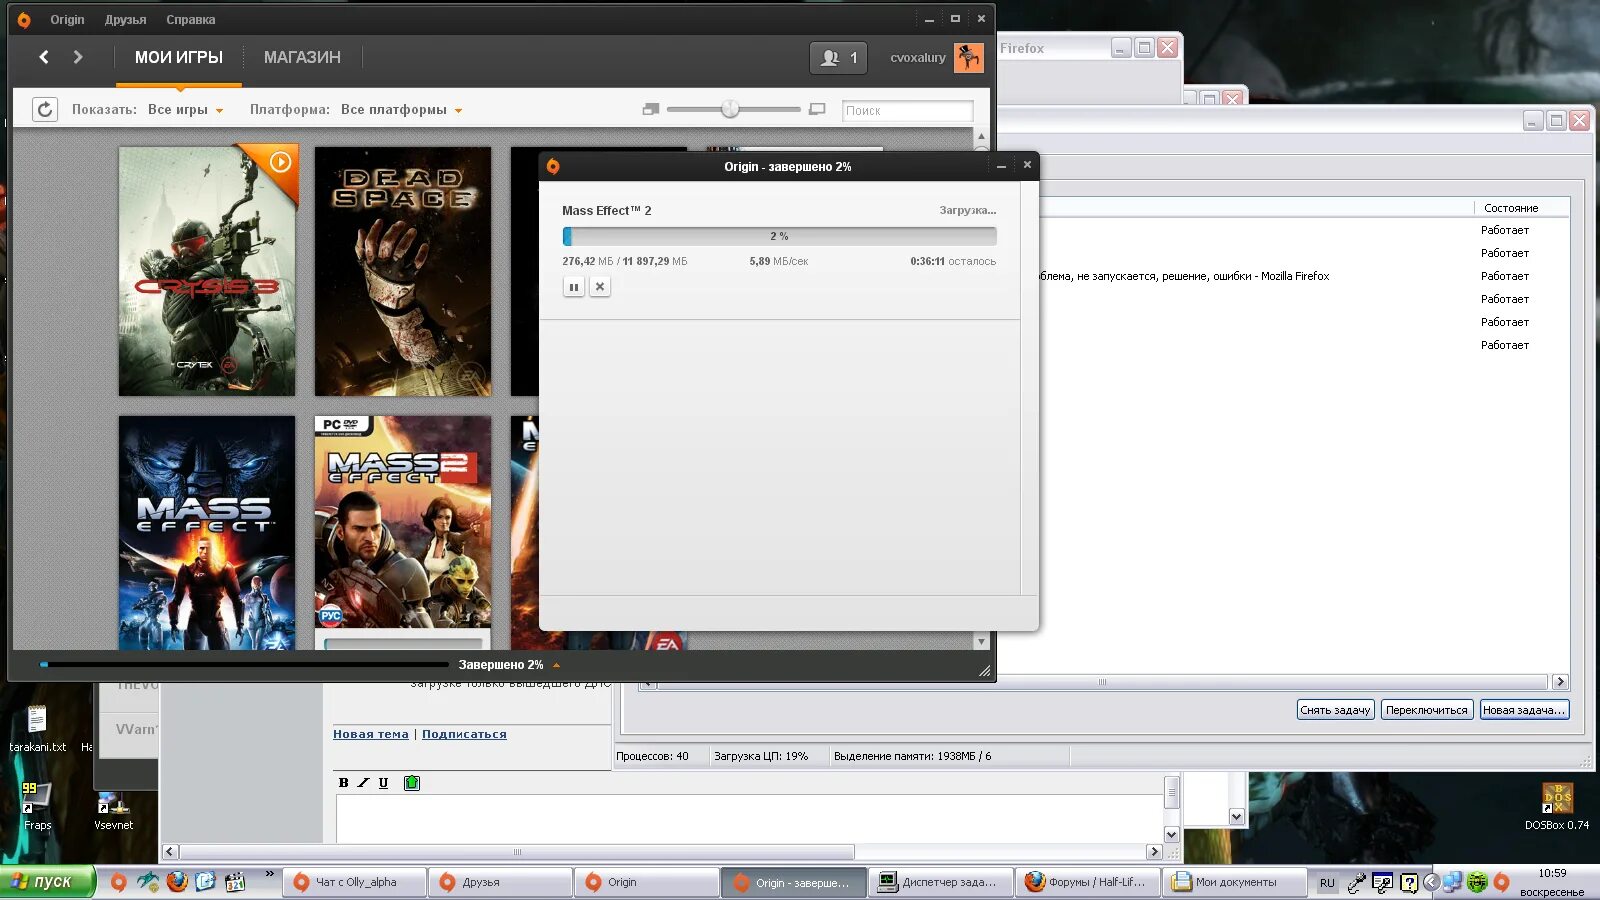Screen dimensions: 1600x900
Task: Switch to Чат с Olly_alpha taskbar window
Action: pyautogui.click(x=355, y=882)
